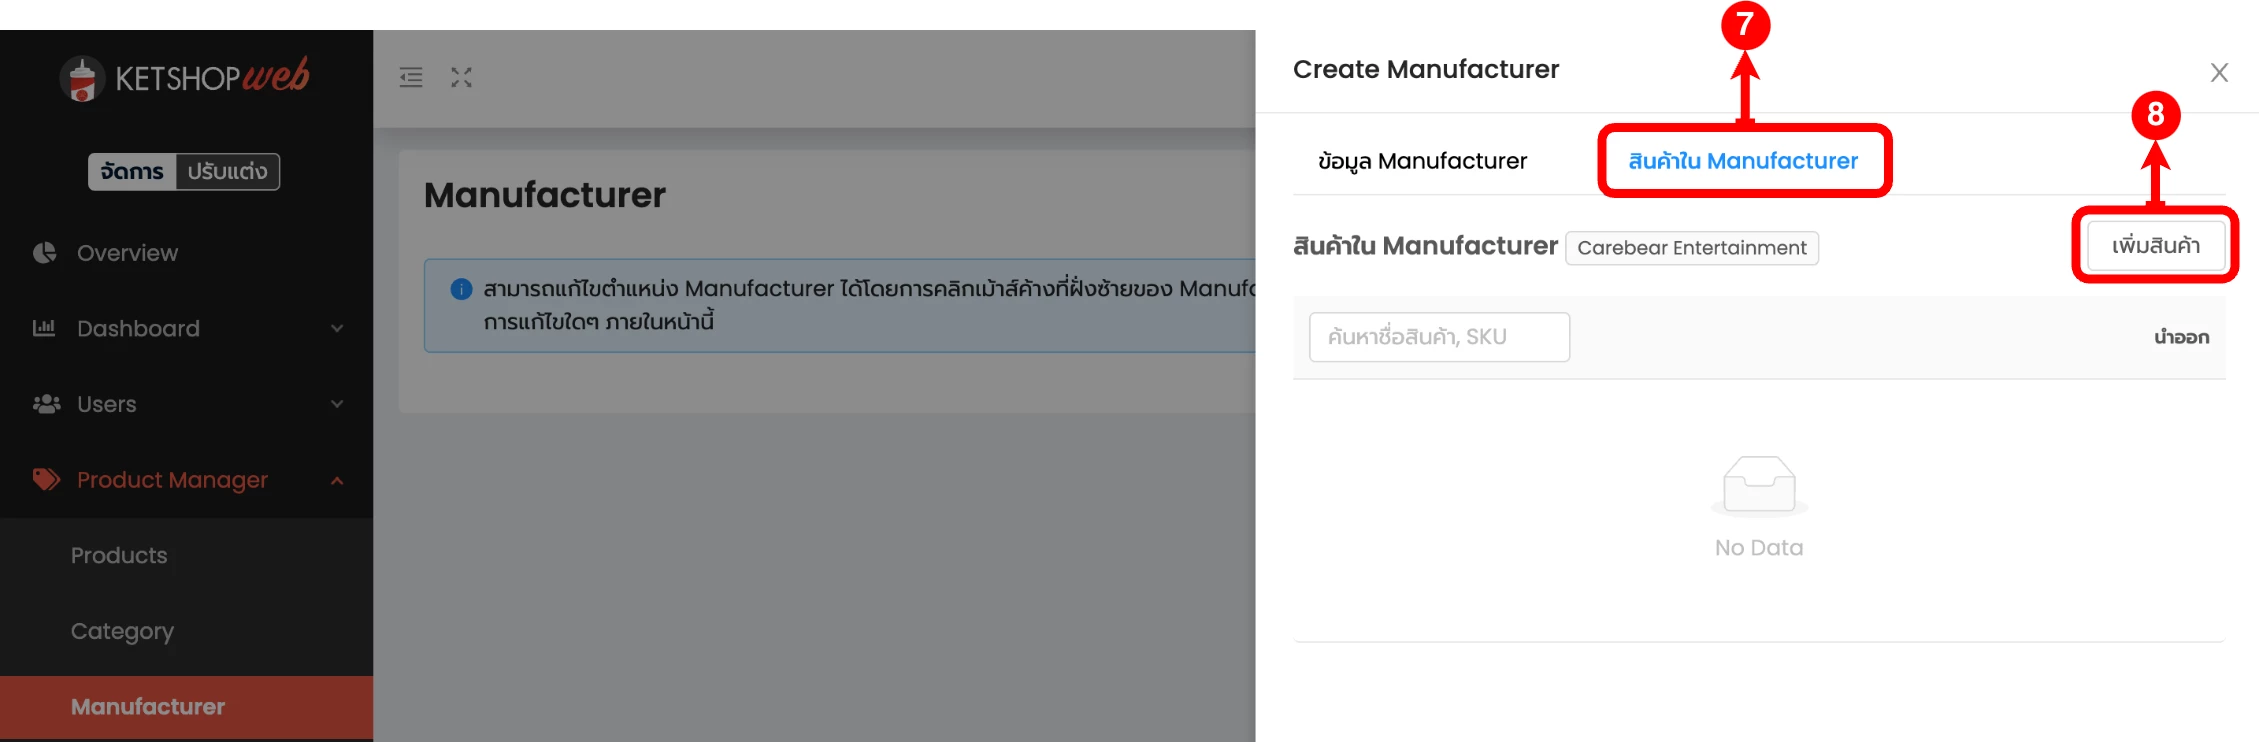Switch to จัดการ mode
This screenshot has width=2259, height=742.
pyautogui.click(x=132, y=172)
